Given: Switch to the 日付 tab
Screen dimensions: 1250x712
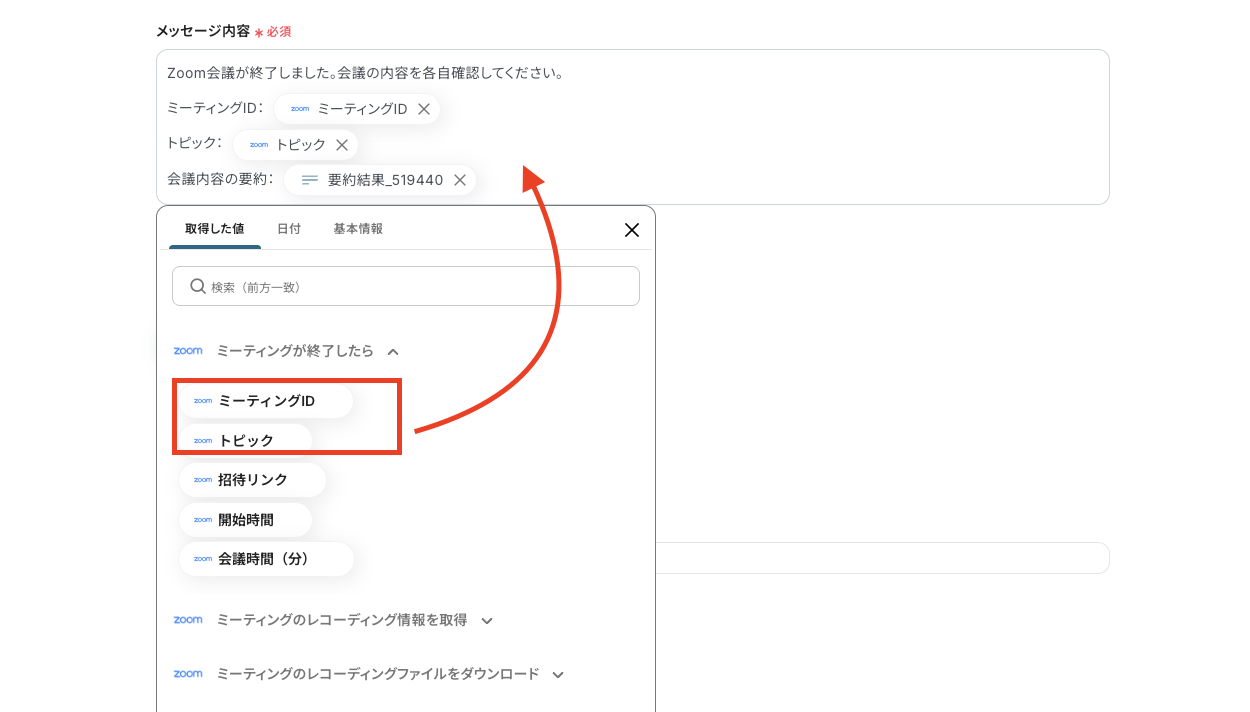Looking at the screenshot, I should (x=289, y=228).
